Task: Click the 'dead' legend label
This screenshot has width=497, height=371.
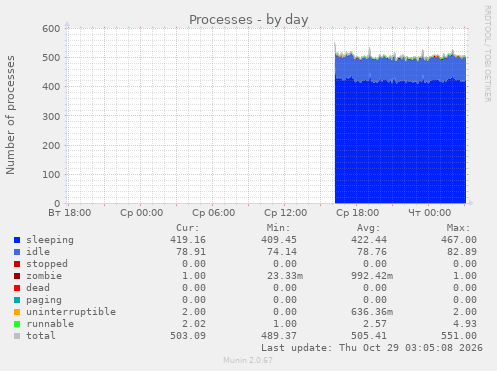Action: click(38, 288)
